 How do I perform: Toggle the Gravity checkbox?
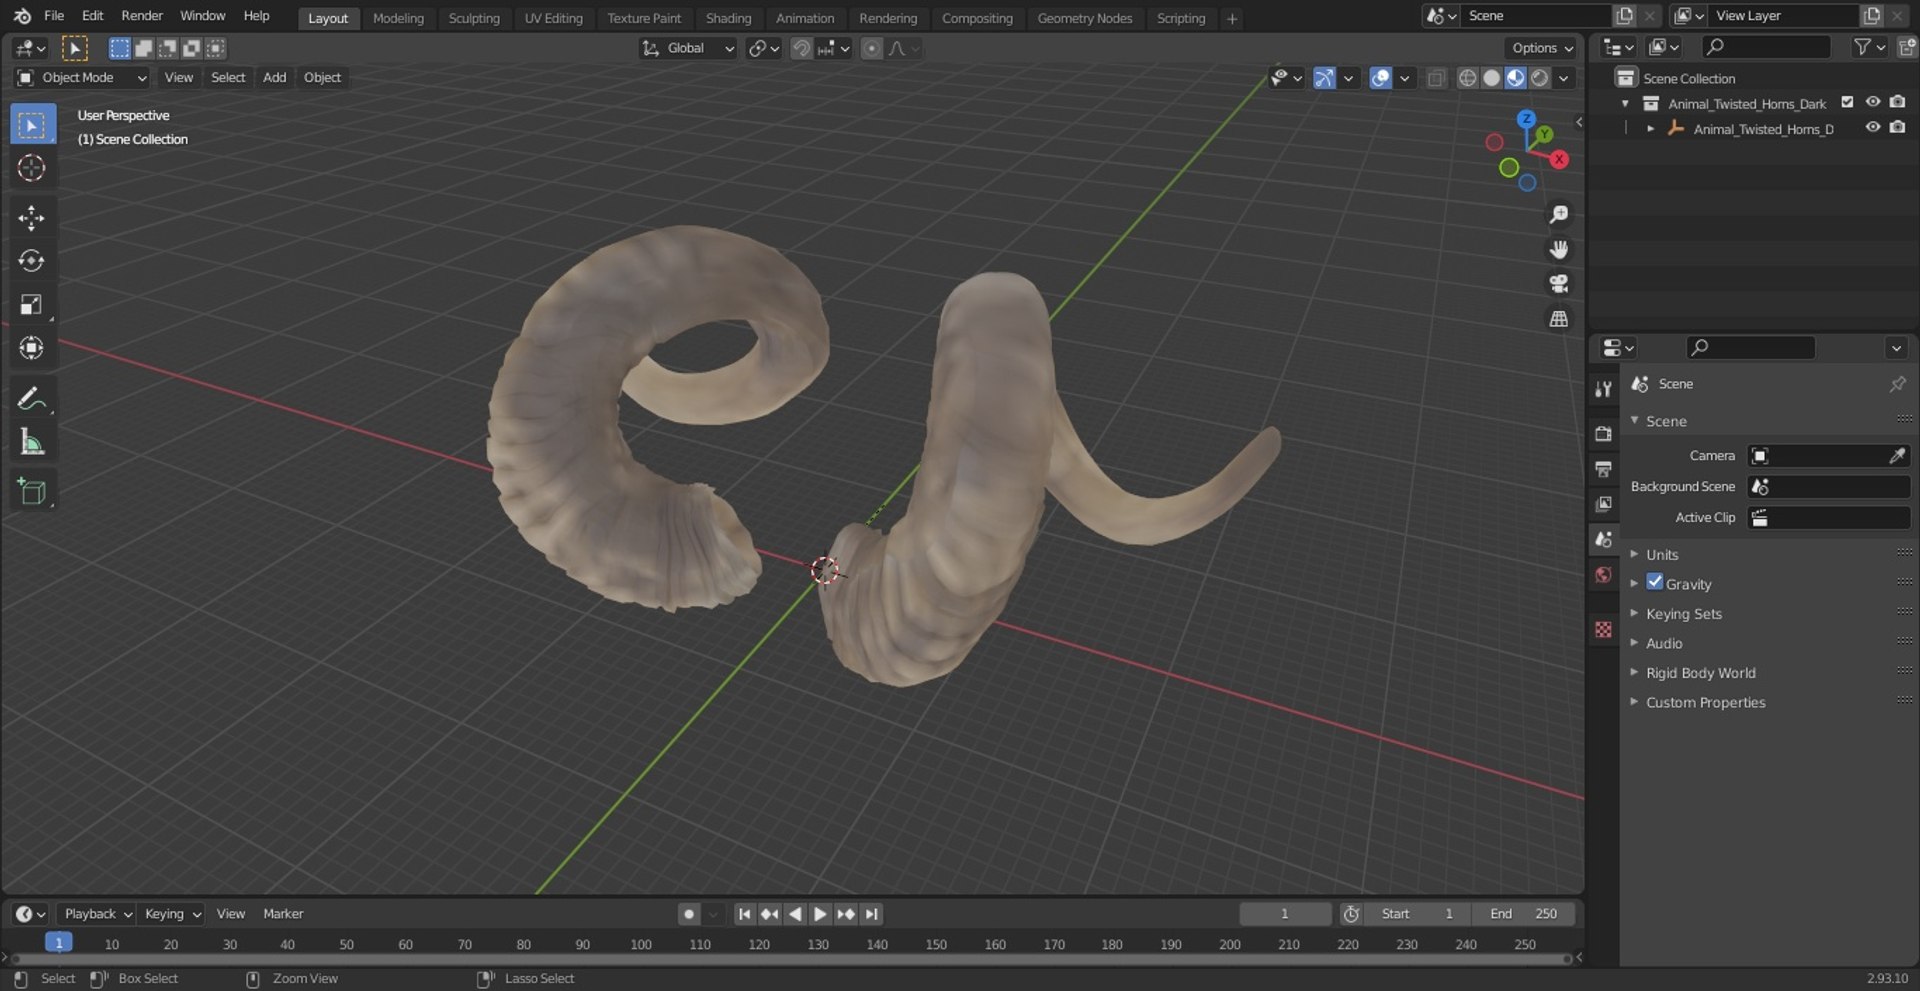1655,583
